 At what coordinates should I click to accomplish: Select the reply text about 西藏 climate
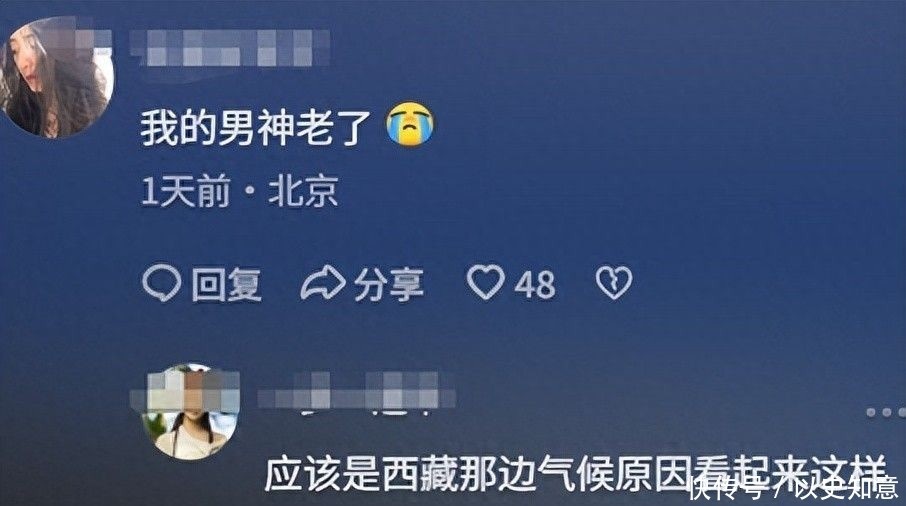tap(575, 474)
